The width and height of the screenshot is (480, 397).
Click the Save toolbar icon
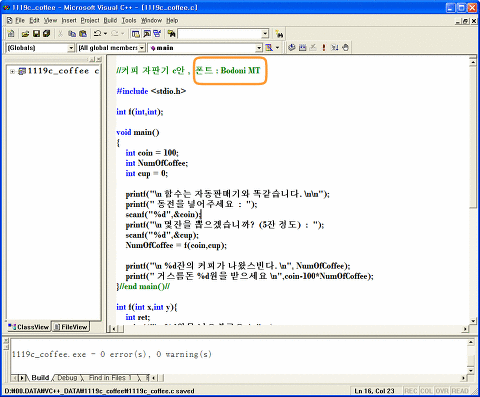36,34
